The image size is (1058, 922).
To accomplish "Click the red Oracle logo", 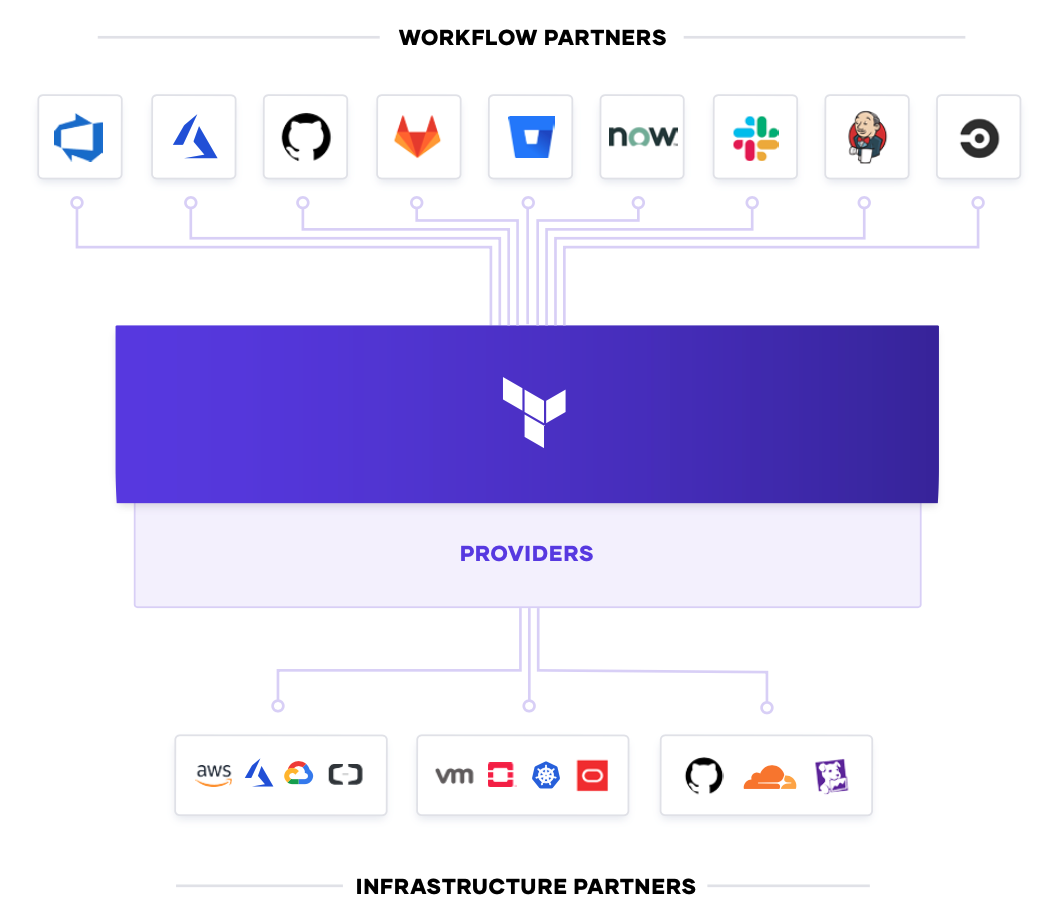I will [x=592, y=776].
